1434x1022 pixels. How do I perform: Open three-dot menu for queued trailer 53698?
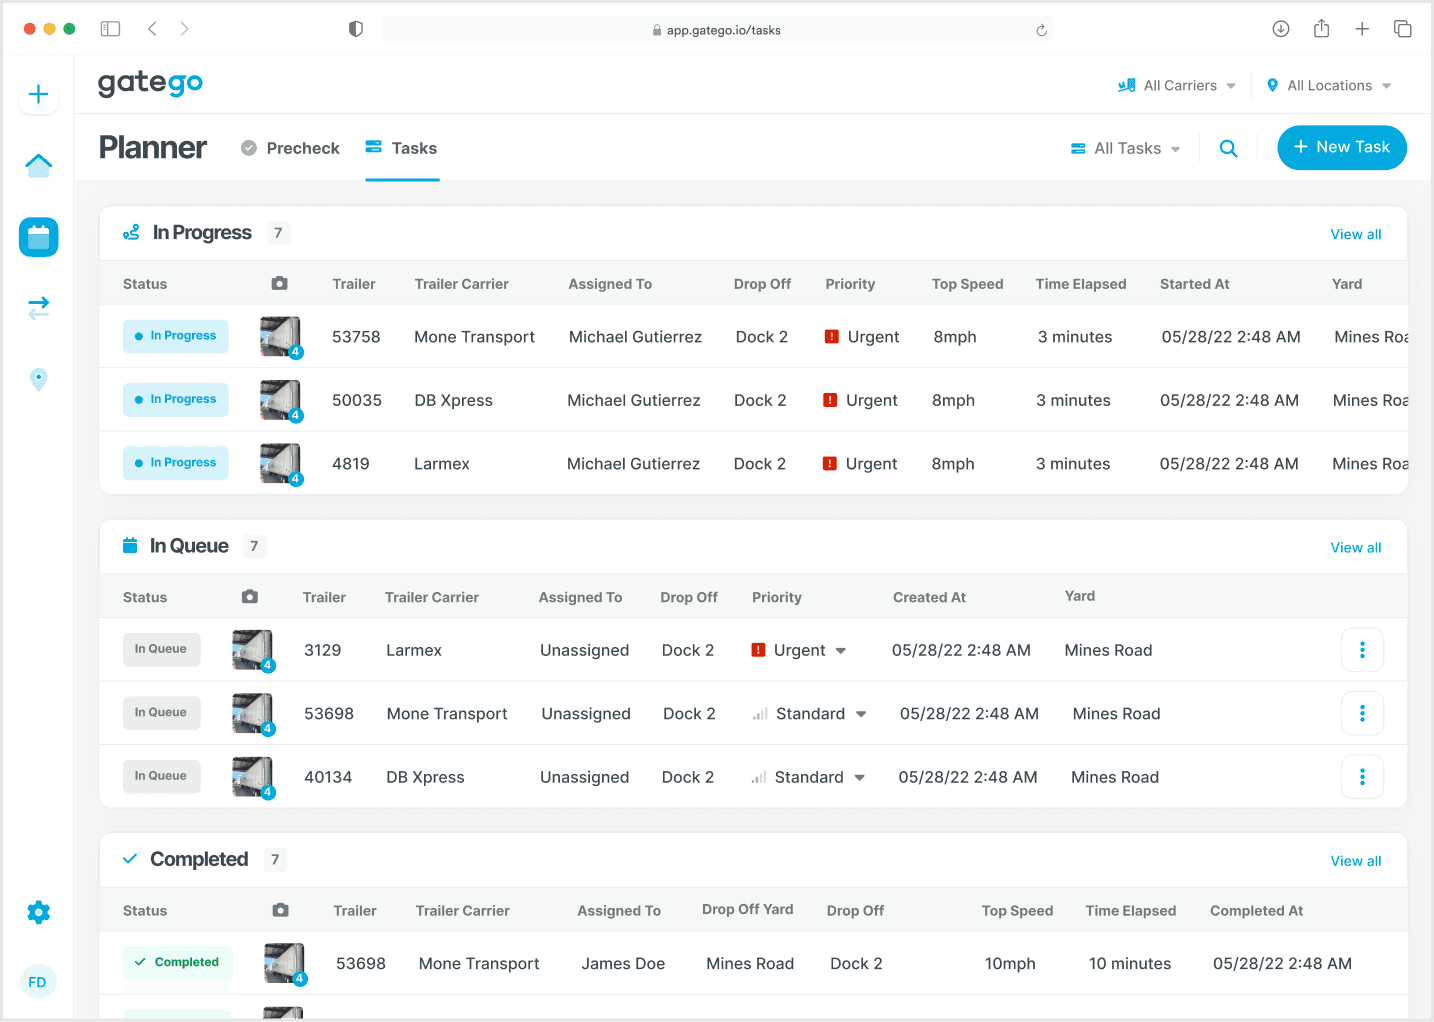(1362, 714)
